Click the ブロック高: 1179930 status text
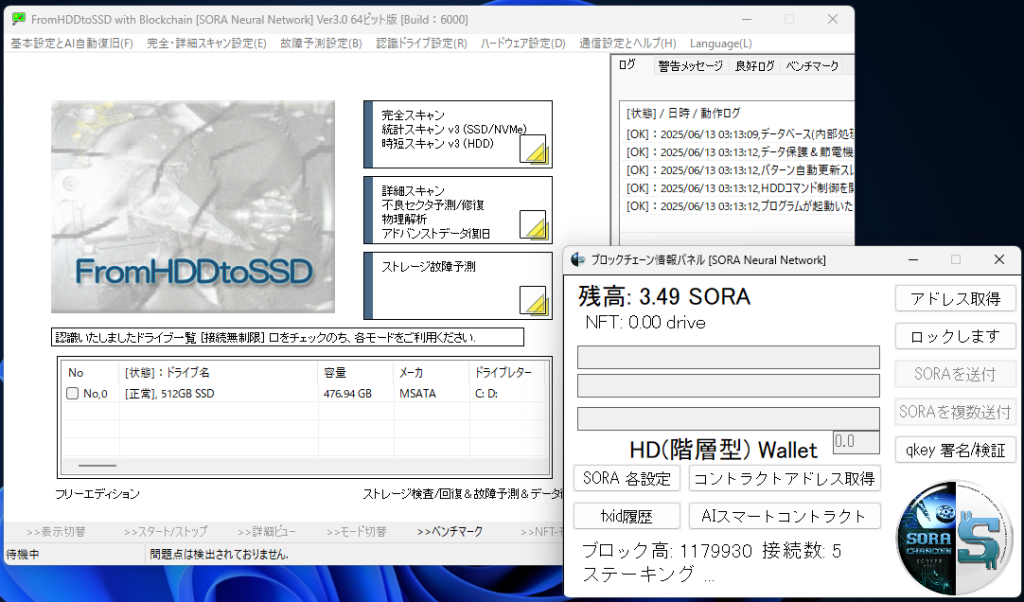 coord(667,551)
